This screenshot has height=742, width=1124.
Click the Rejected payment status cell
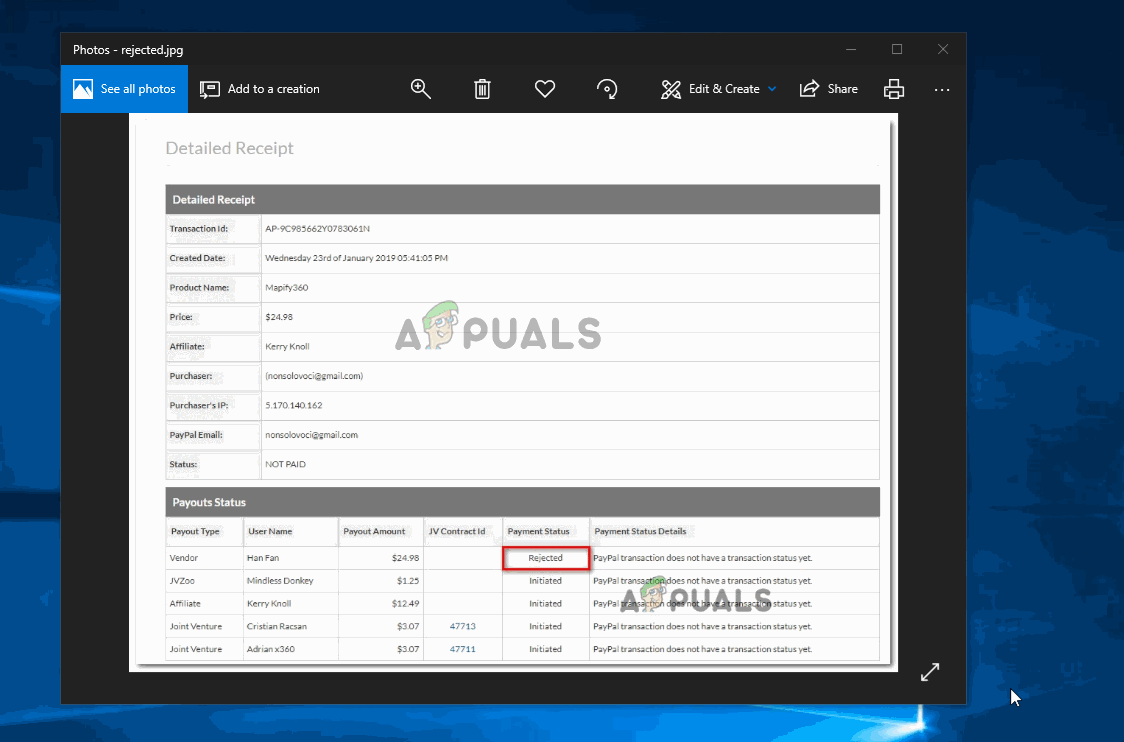(x=546, y=558)
